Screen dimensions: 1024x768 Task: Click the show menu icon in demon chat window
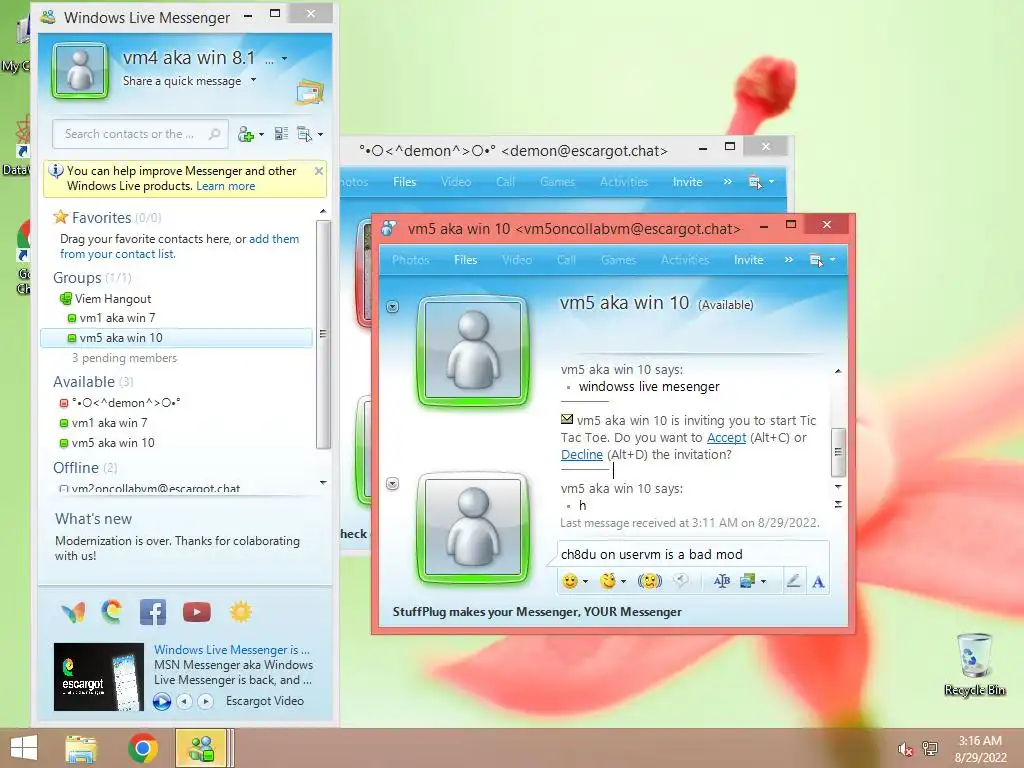click(755, 182)
